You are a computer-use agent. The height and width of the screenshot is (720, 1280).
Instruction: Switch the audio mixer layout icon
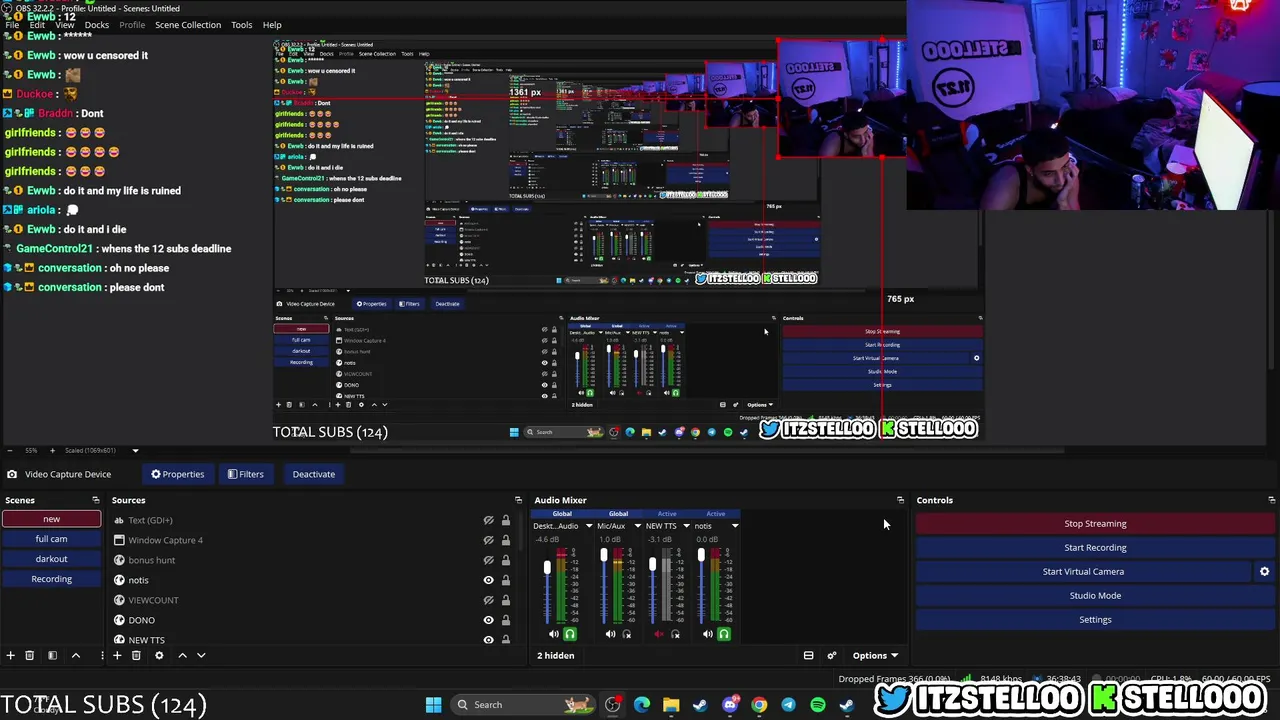(x=808, y=655)
